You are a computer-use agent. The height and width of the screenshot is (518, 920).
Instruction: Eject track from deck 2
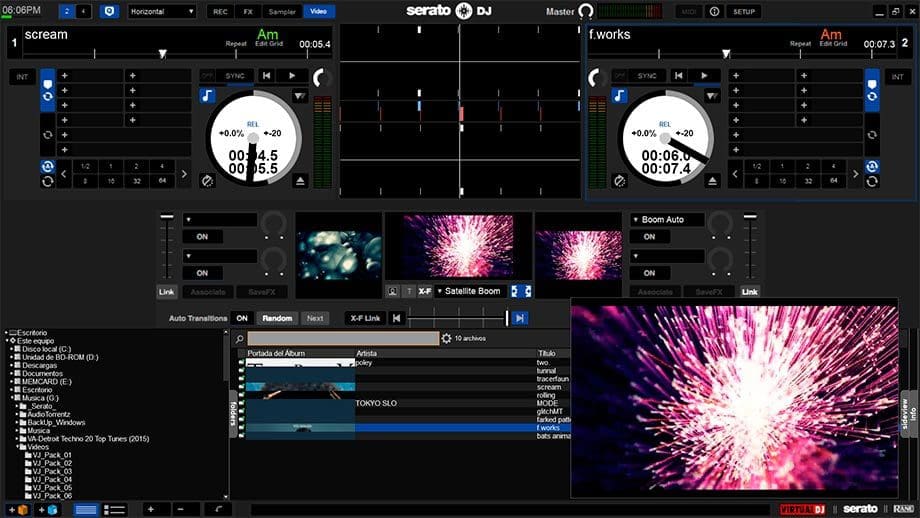click(x=712, y=181)
